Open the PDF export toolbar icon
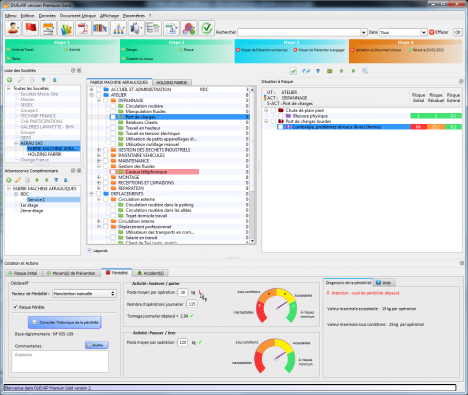 pyautogui.click(x=83, y=28)
